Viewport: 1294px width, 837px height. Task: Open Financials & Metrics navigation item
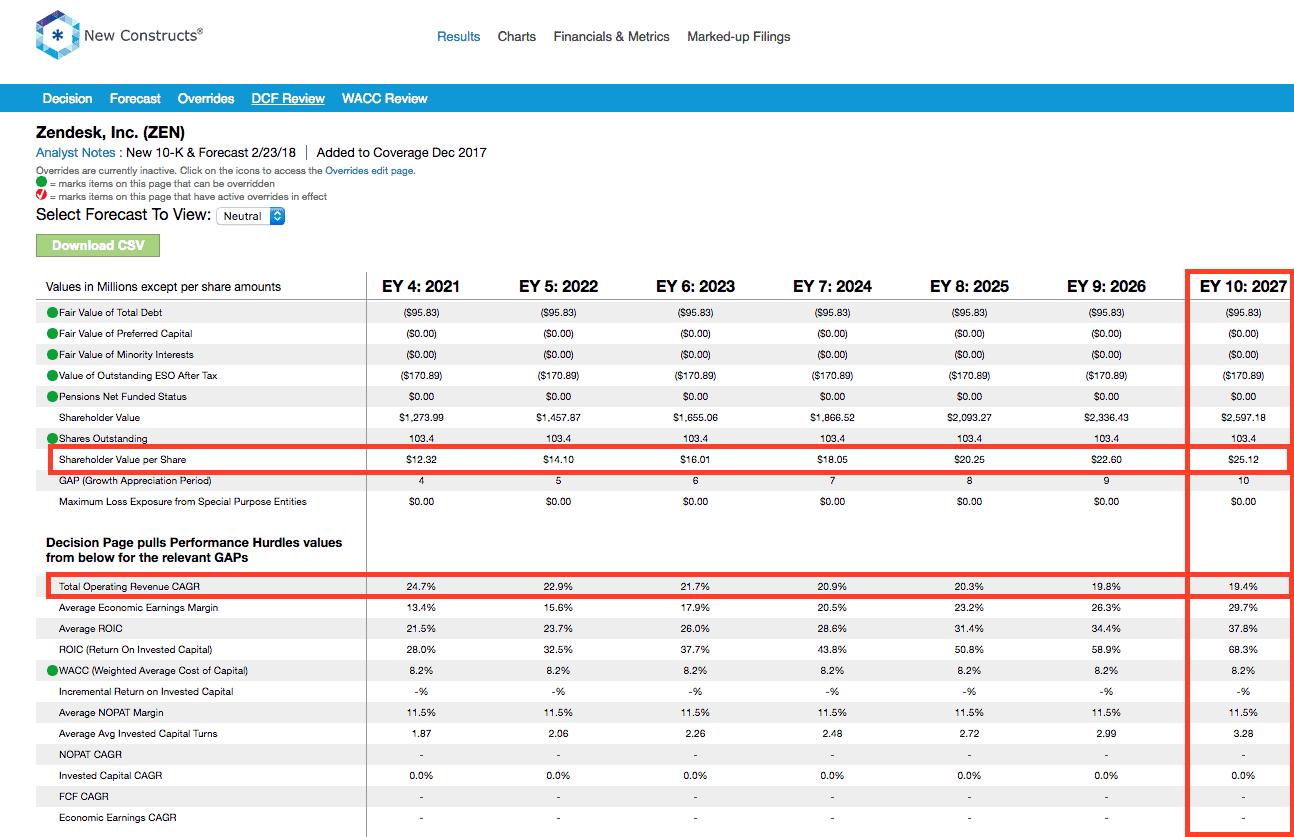click(612, 37)
